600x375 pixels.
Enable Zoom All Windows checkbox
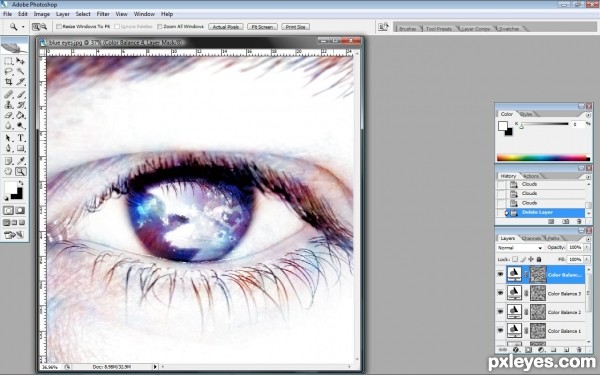160,27
